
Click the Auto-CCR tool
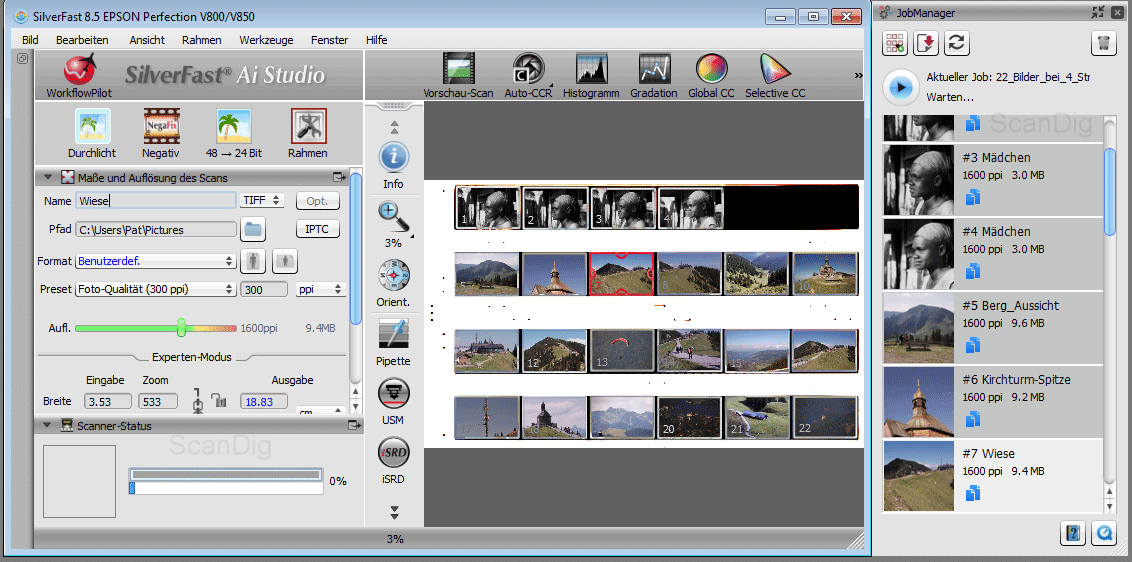528,70
